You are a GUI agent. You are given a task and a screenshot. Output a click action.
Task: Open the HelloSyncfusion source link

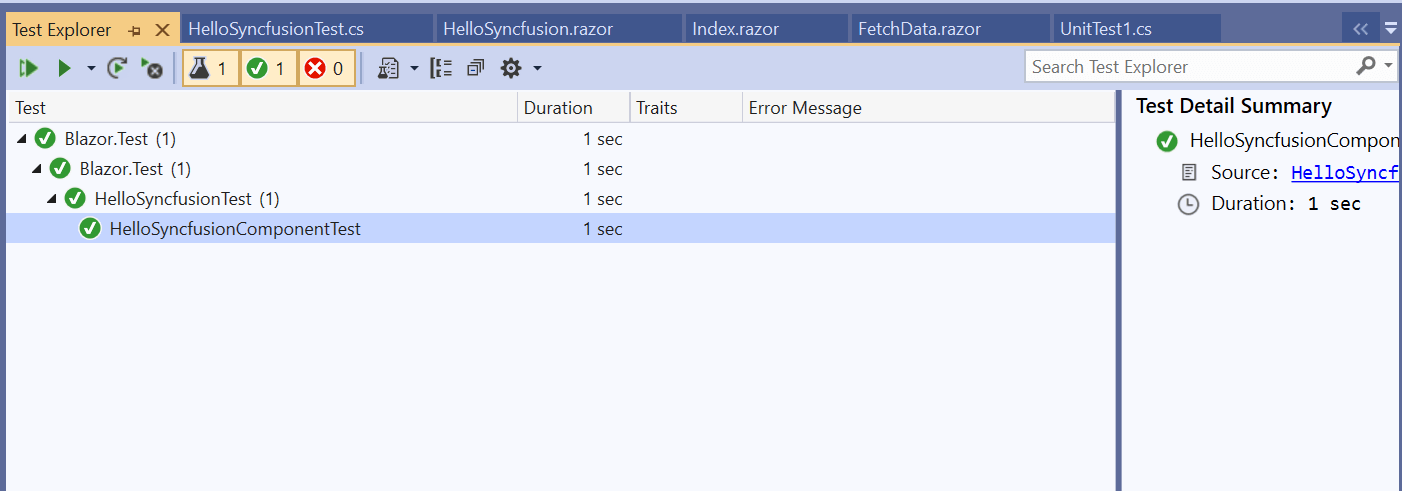[x=1344, y=172]
